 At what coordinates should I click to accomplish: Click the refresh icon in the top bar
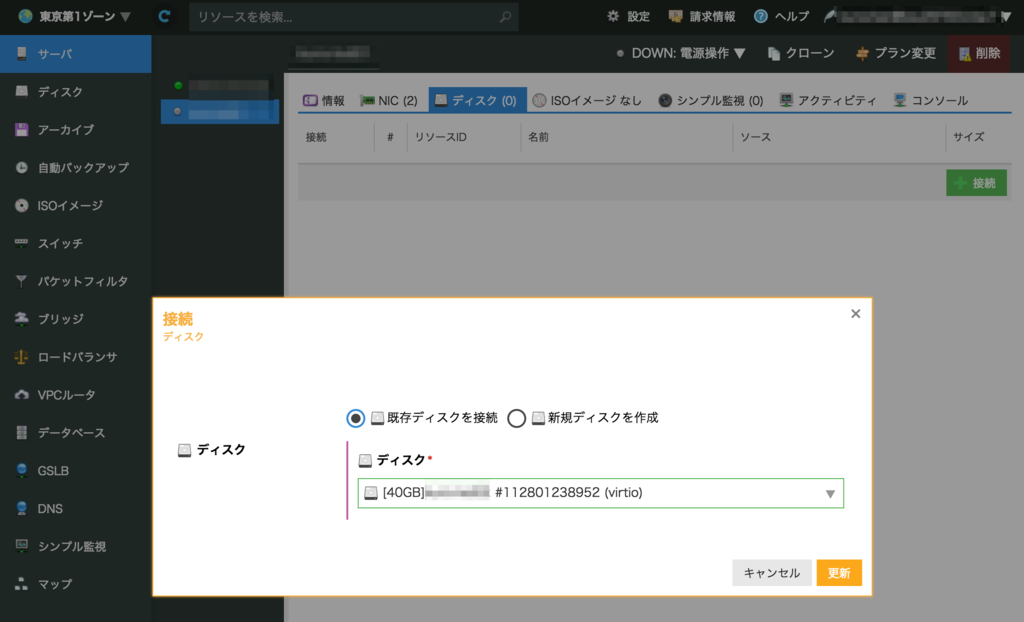[x=165, y=16]
